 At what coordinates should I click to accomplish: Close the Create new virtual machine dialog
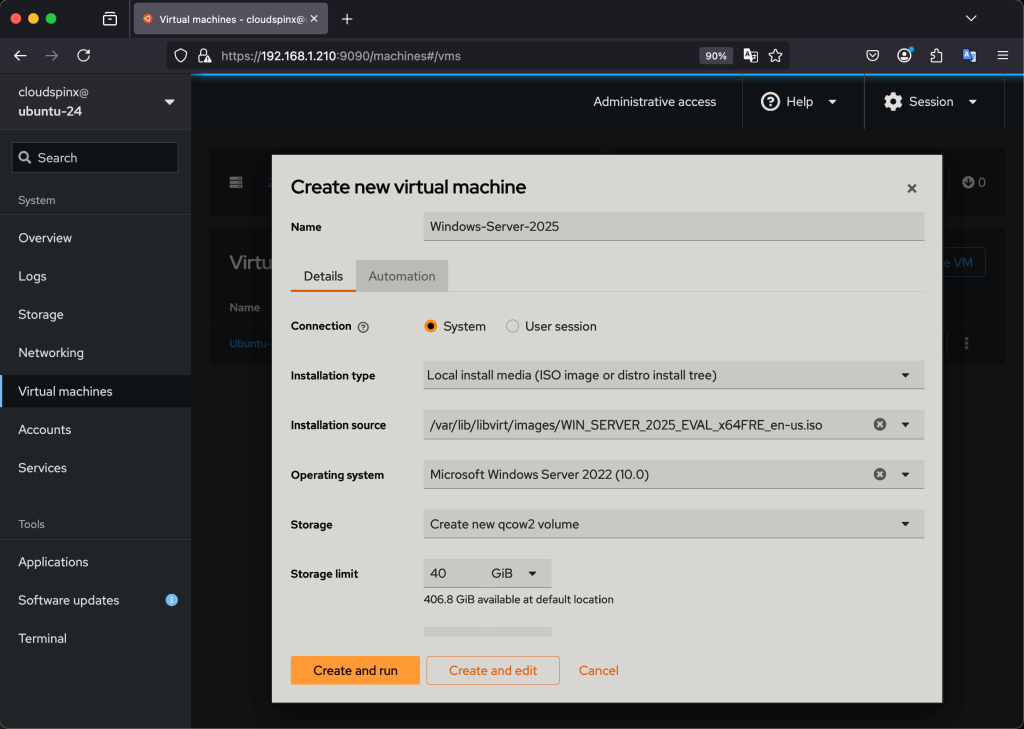[911, 188]
